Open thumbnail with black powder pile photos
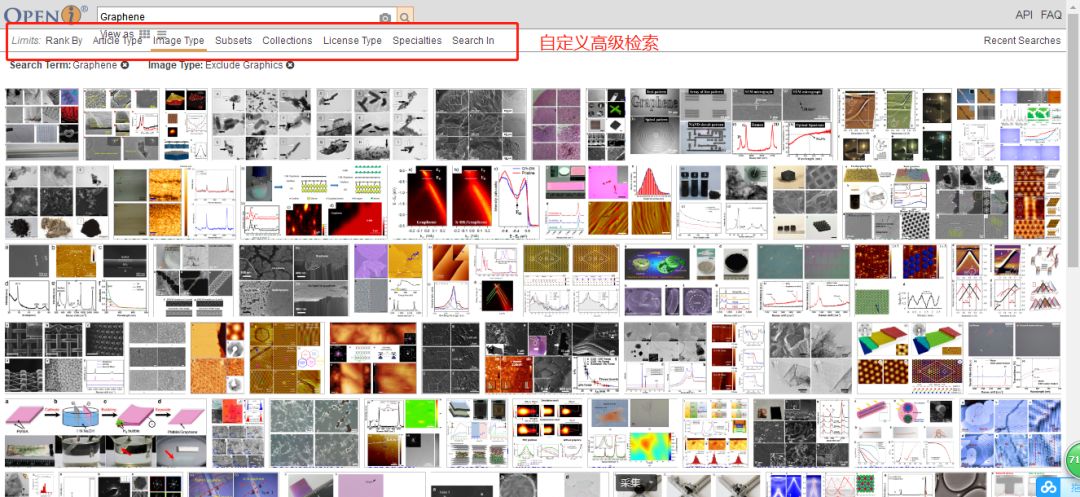 pyautogui.click(x=56, y=201)
